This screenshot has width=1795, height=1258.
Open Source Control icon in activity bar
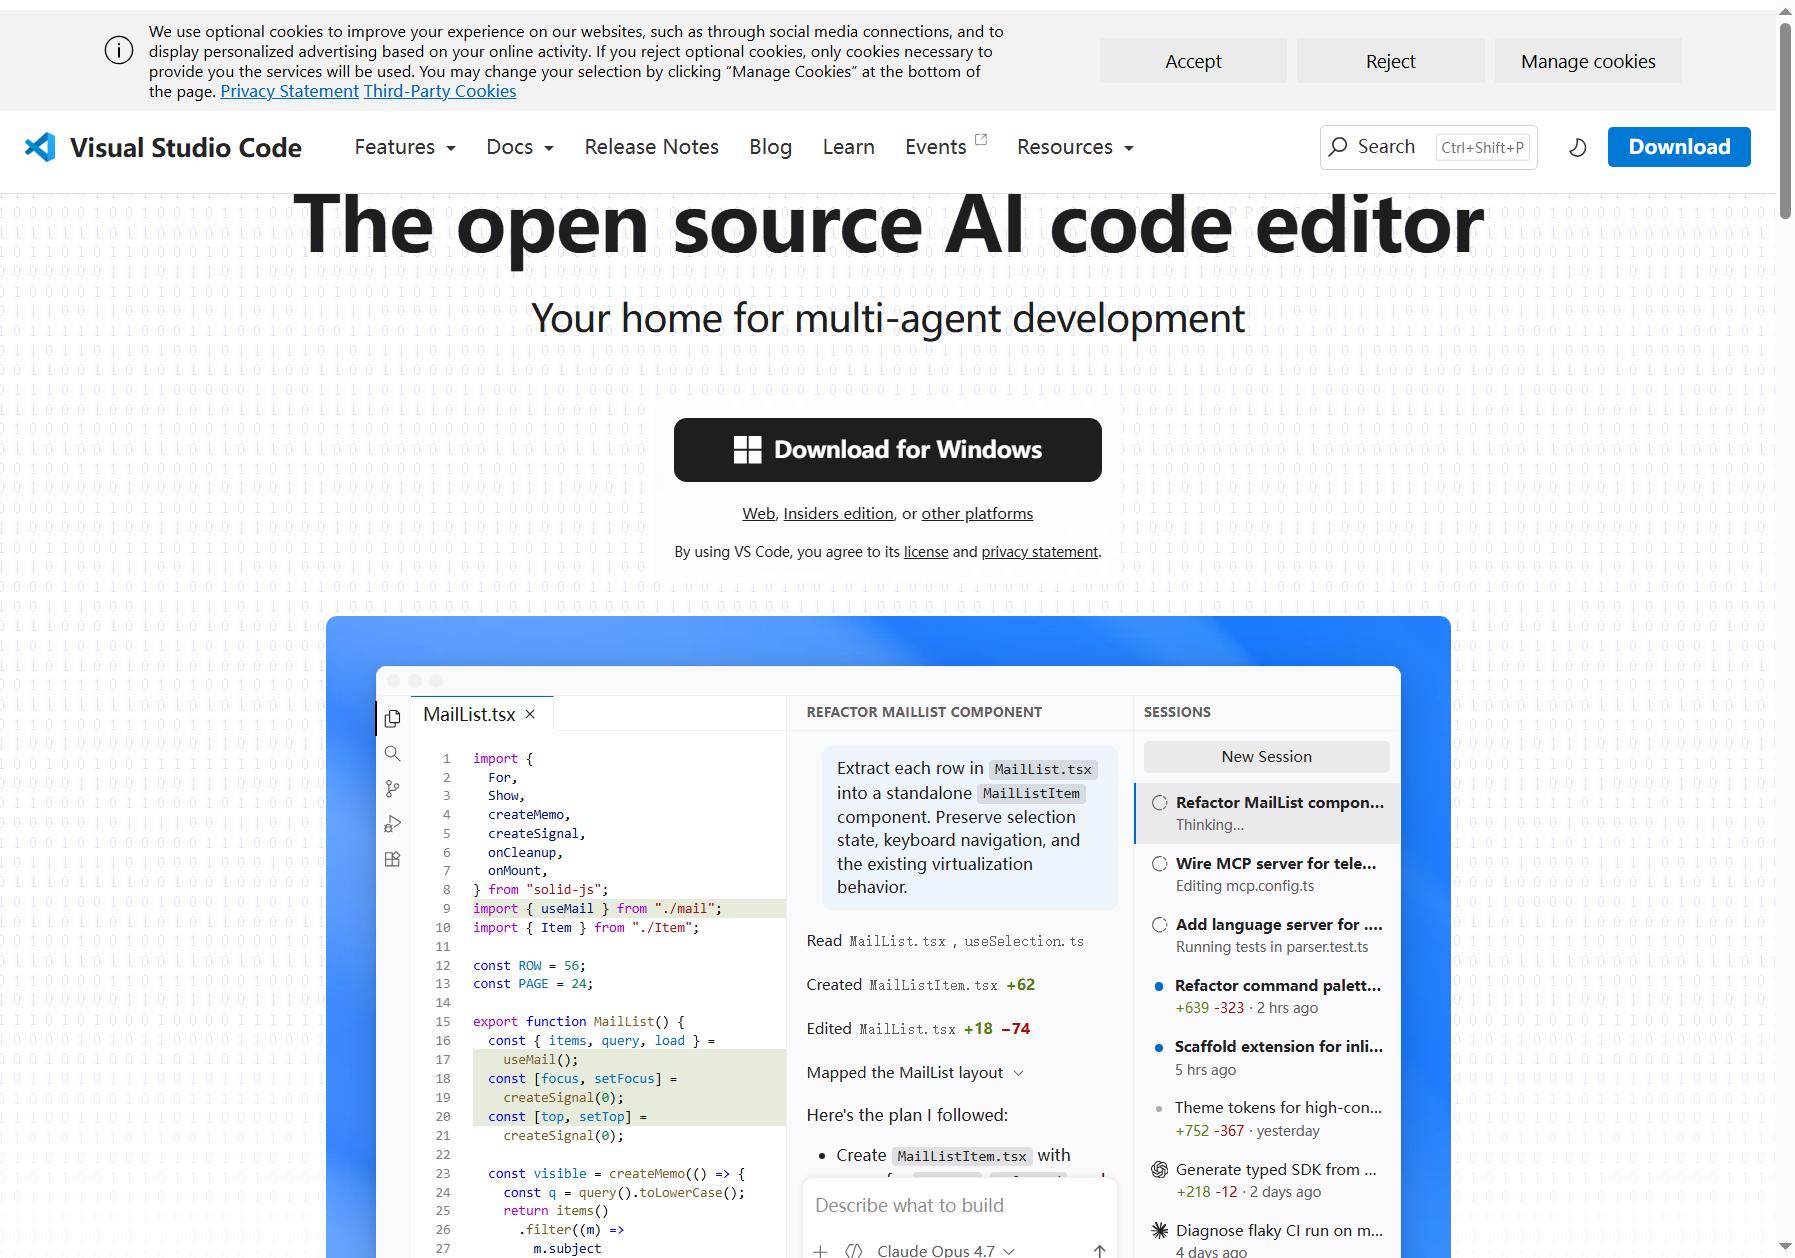[392, 789]
